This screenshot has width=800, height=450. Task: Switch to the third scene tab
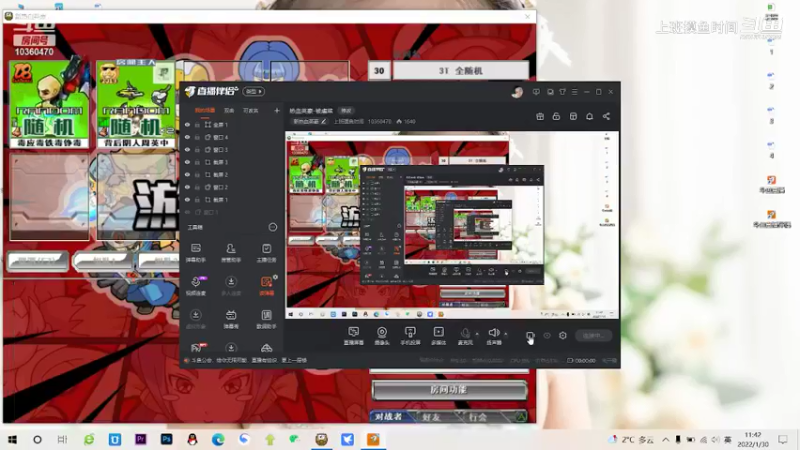click(x=251, y=110)
